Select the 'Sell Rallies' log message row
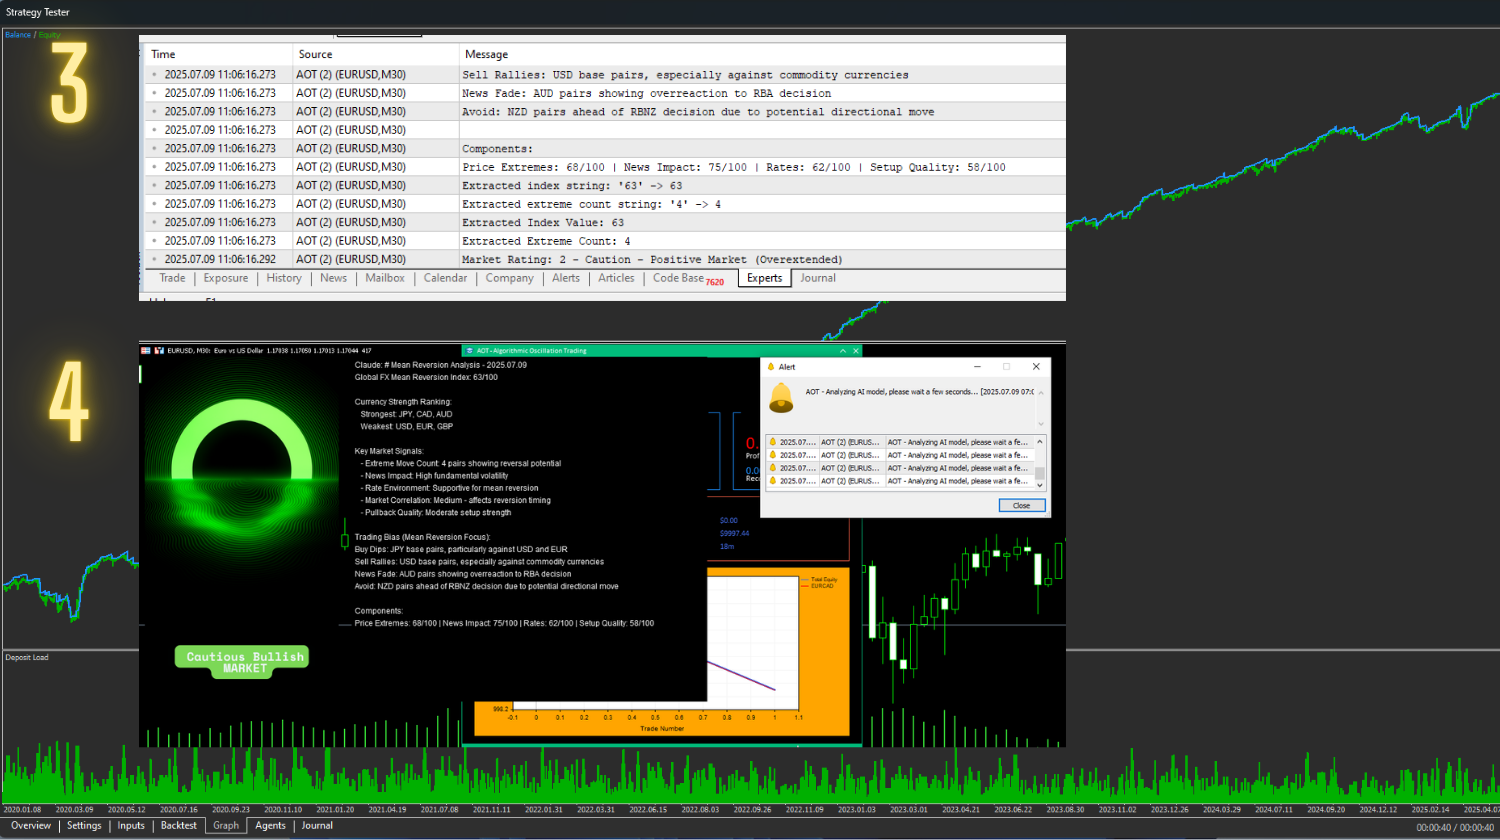This screenshot has width=1500, height=840. (x=605, y=75)
